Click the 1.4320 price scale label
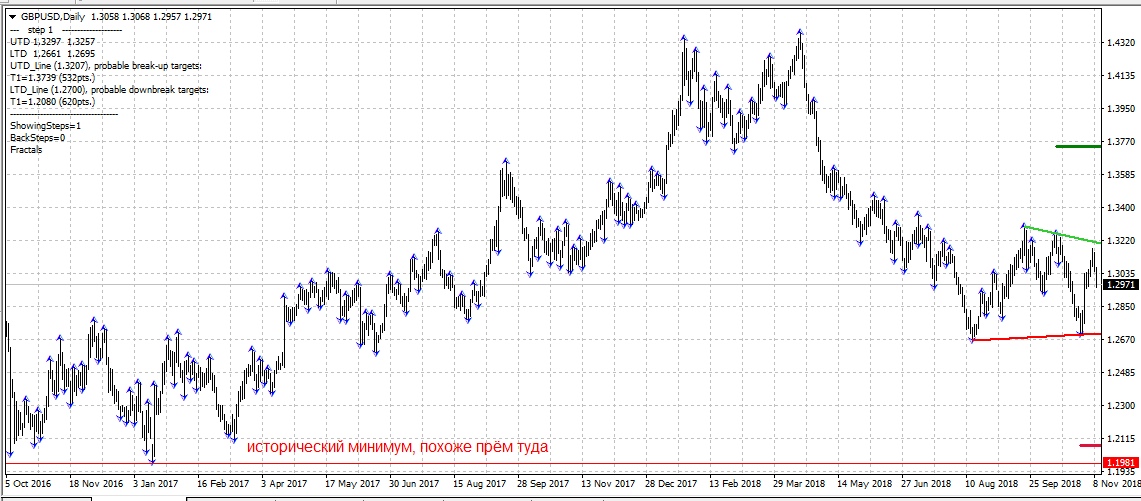Screen dimensions: 1141x501 pos(1120,43)
